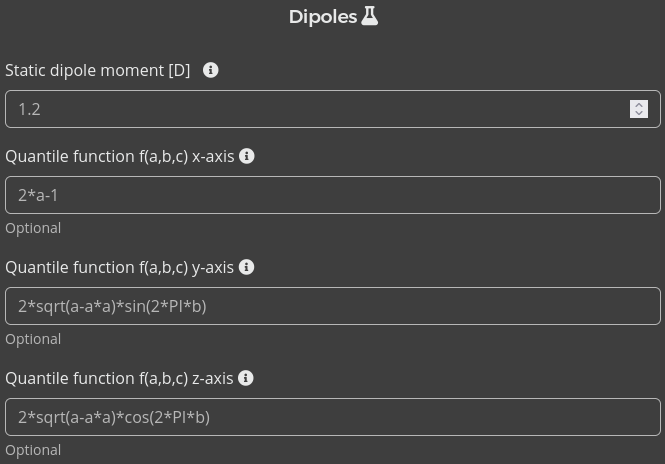This screenshot has width=665, height=464.
Task: Click the Dipoles section heading
Action: (x=322, y=16)
